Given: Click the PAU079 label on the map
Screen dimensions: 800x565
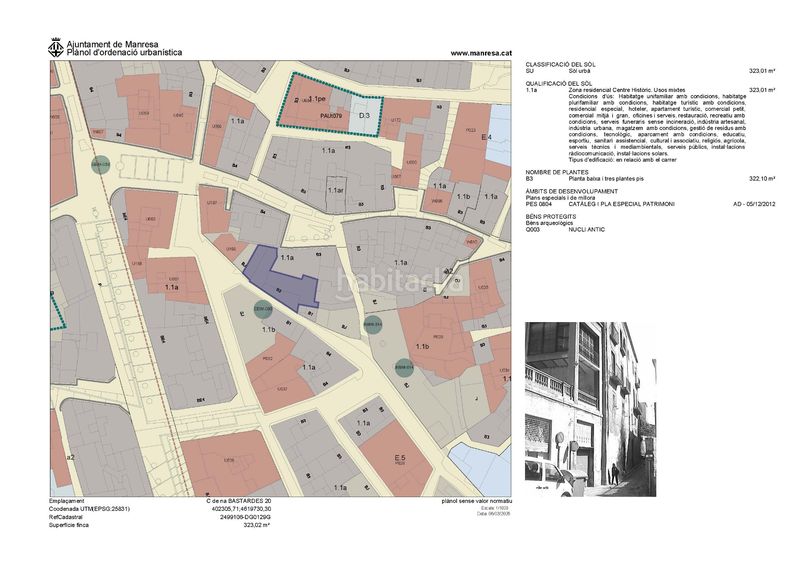Looking at the screenshot, I should pyautogui.click(x=331, y=116).
